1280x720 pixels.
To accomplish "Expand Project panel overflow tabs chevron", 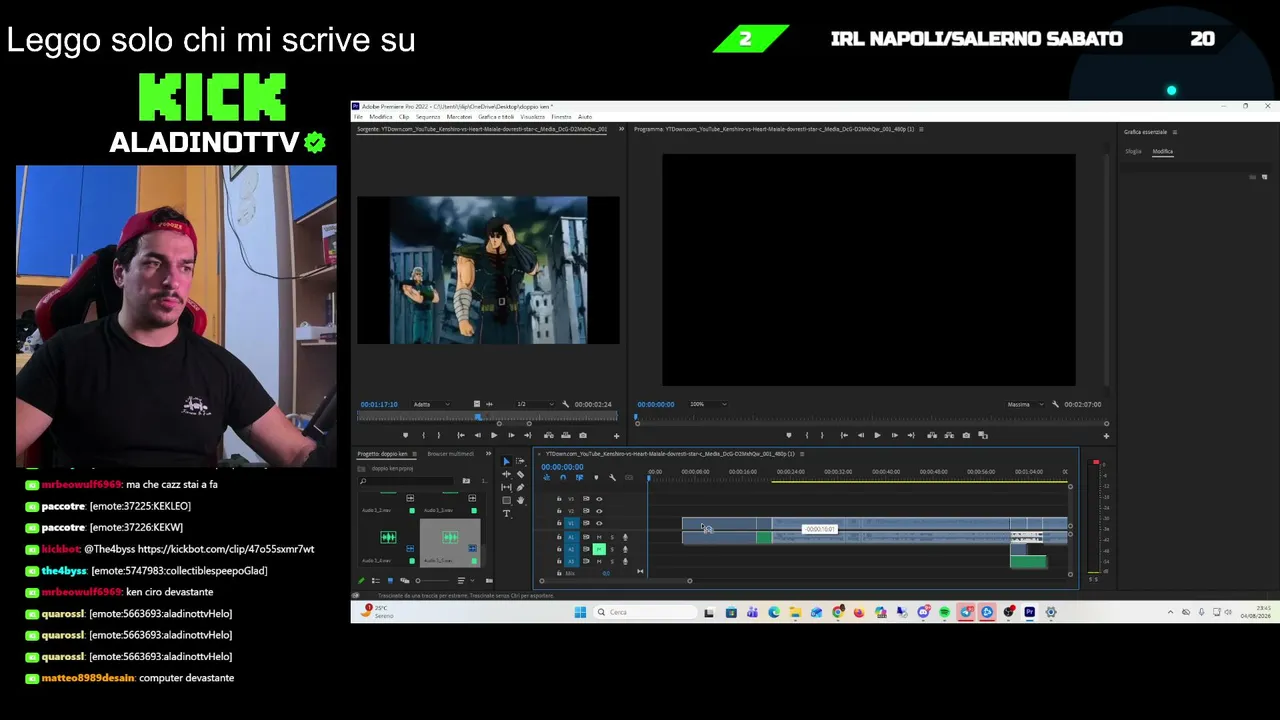I will click(x=488, y=454).
